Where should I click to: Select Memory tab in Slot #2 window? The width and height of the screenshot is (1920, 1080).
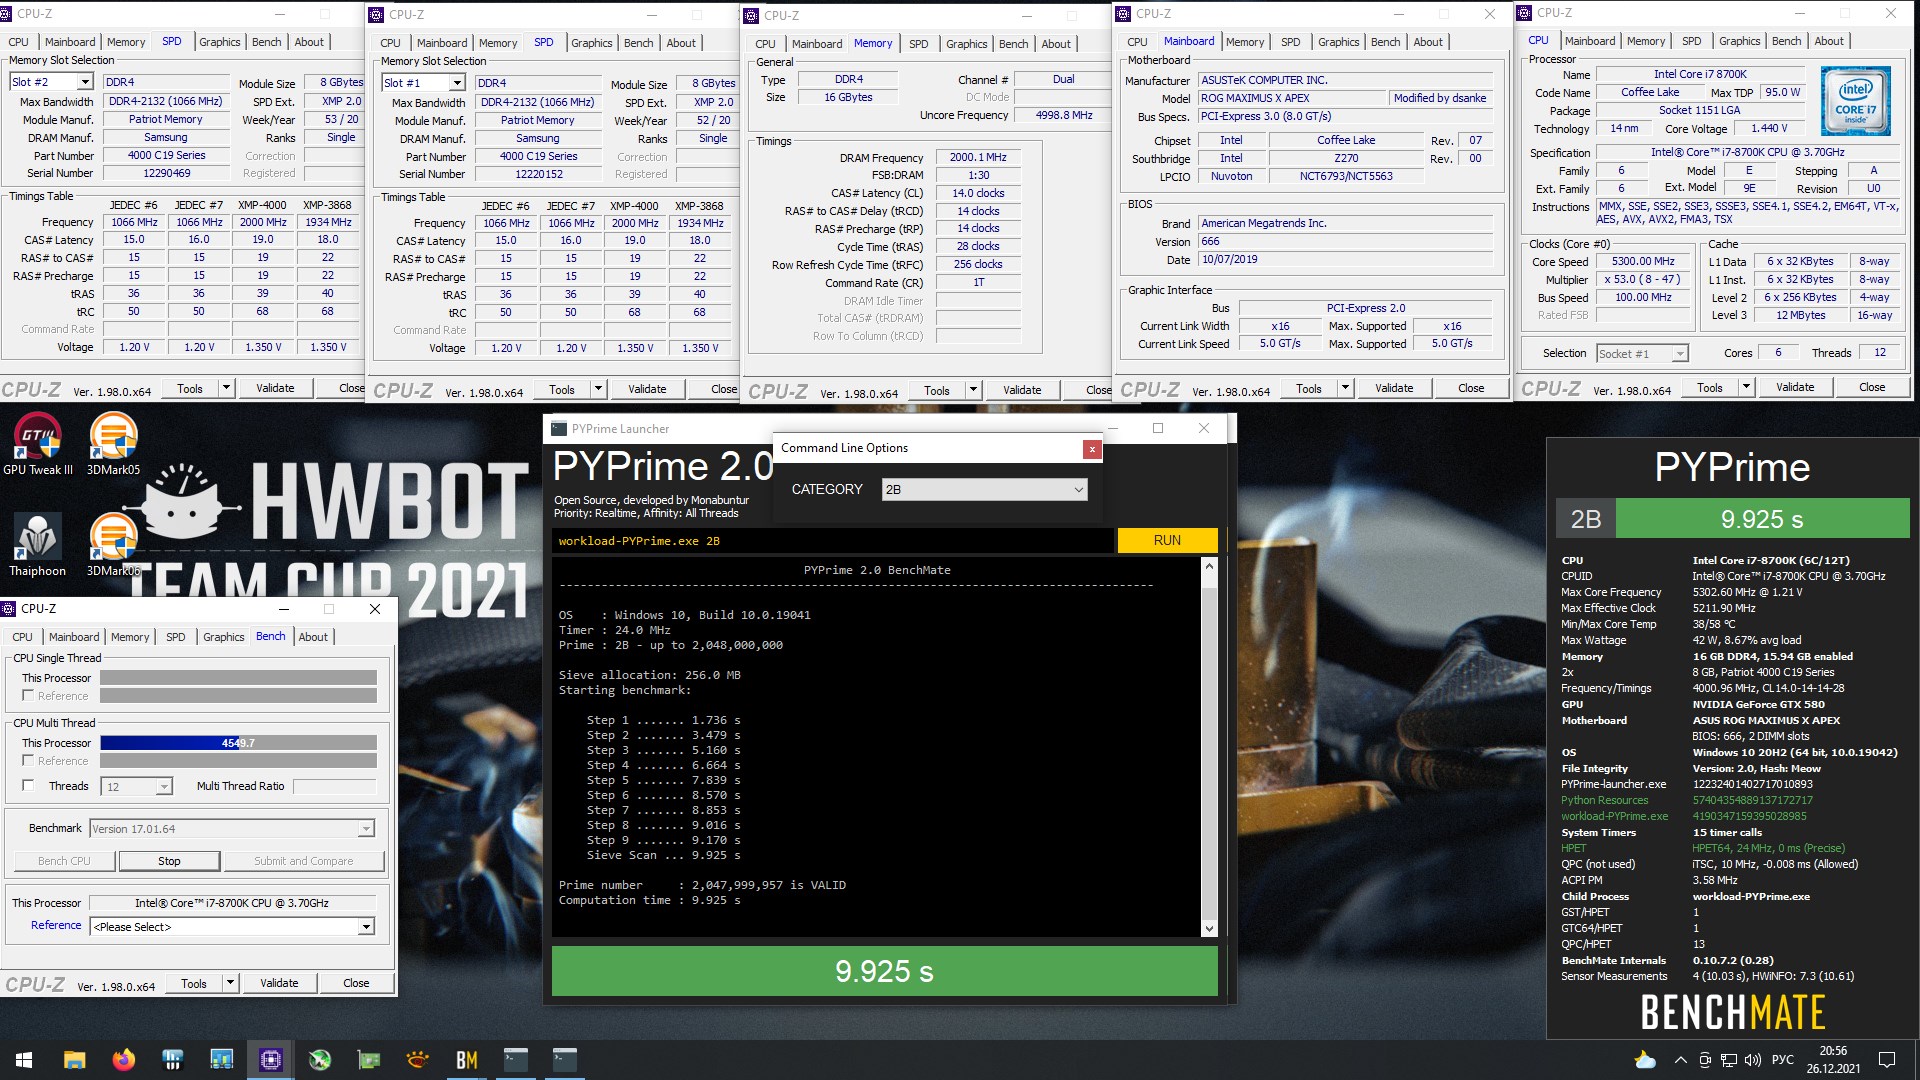(126, 42)
